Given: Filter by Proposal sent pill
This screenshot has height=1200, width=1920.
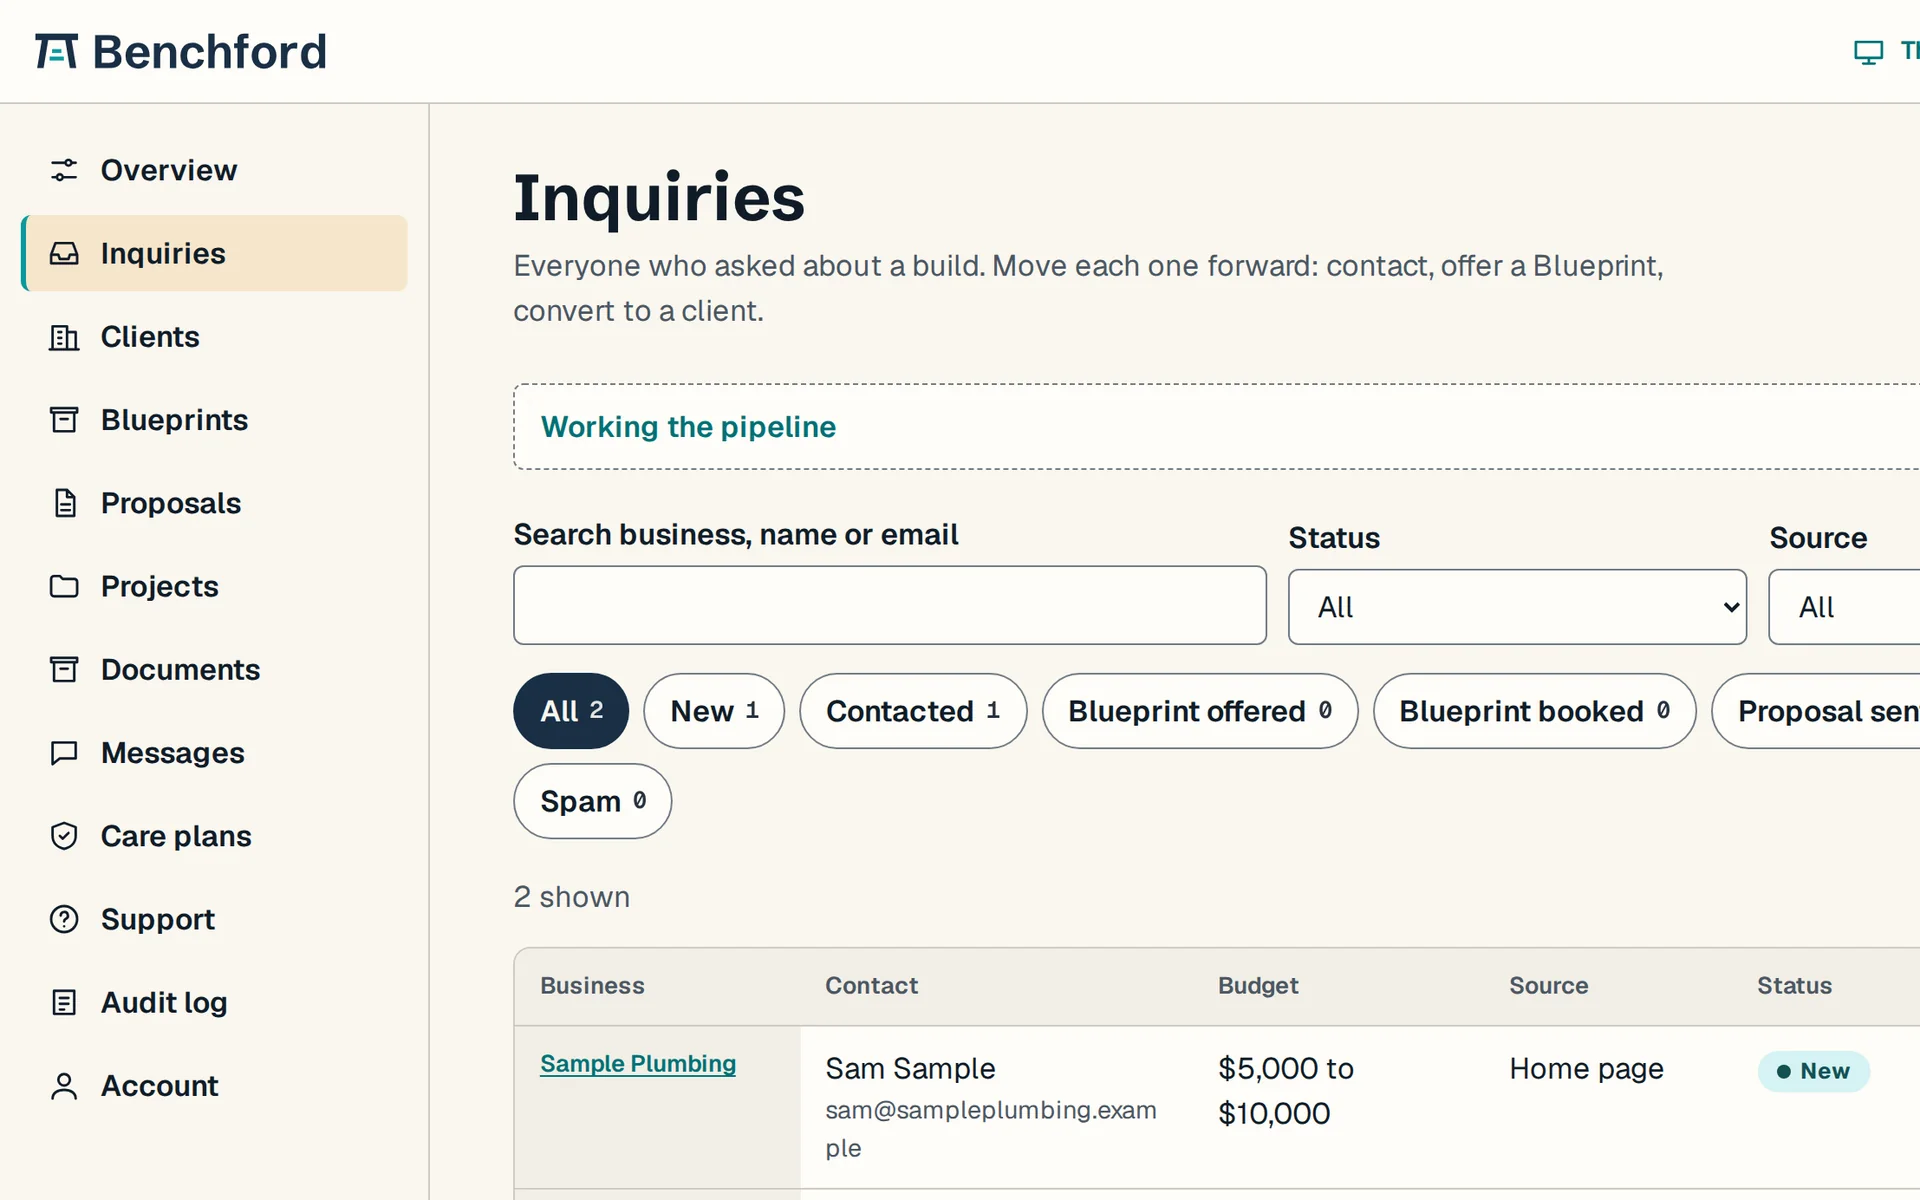Looking at the screenshot, I should (1816, 711).
